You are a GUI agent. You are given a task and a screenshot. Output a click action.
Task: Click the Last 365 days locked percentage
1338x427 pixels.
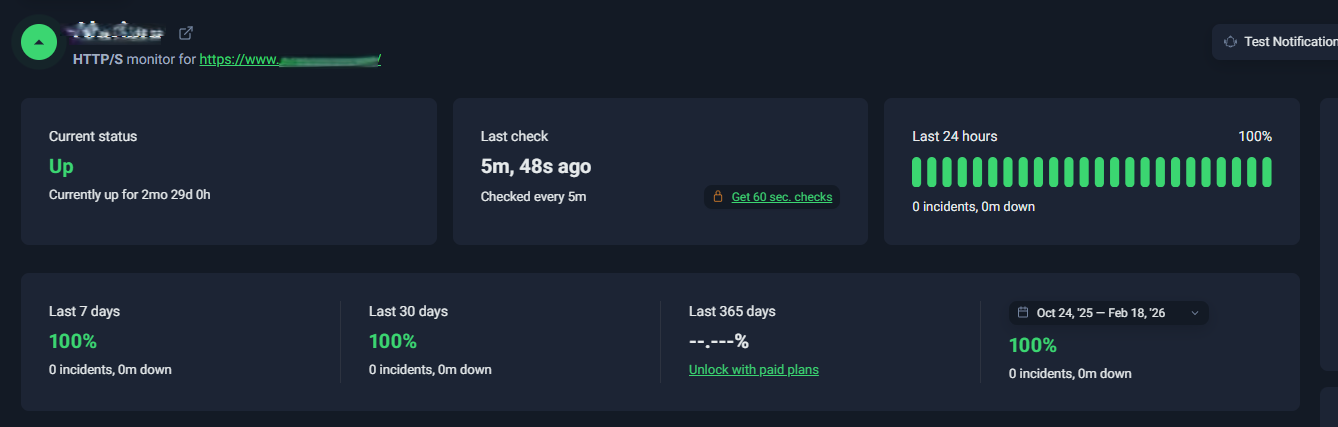[x=718, y=341]
